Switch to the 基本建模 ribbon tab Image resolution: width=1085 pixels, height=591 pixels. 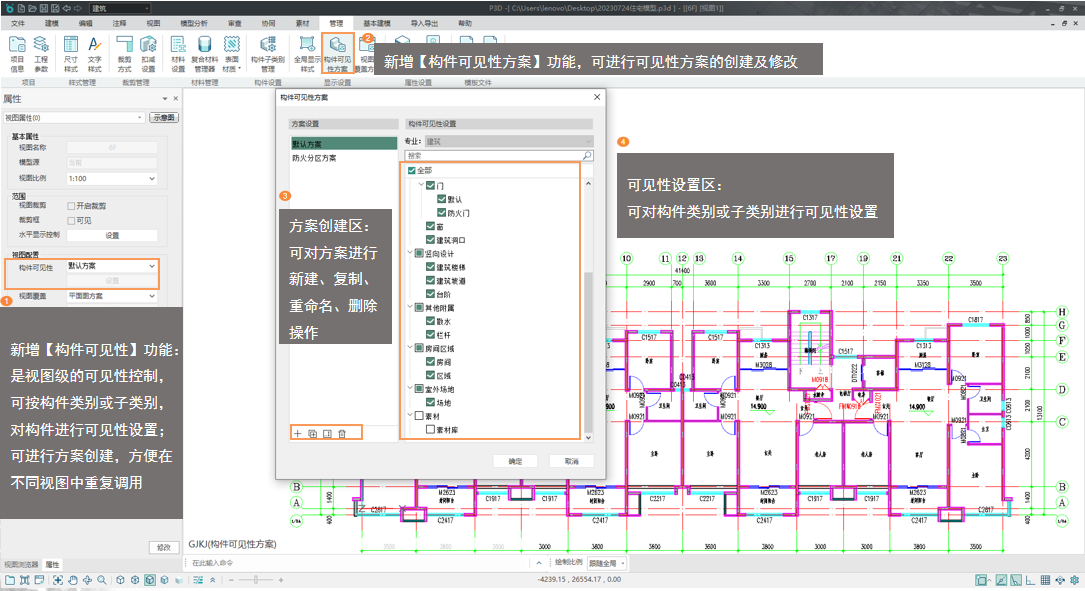point(377,22)
